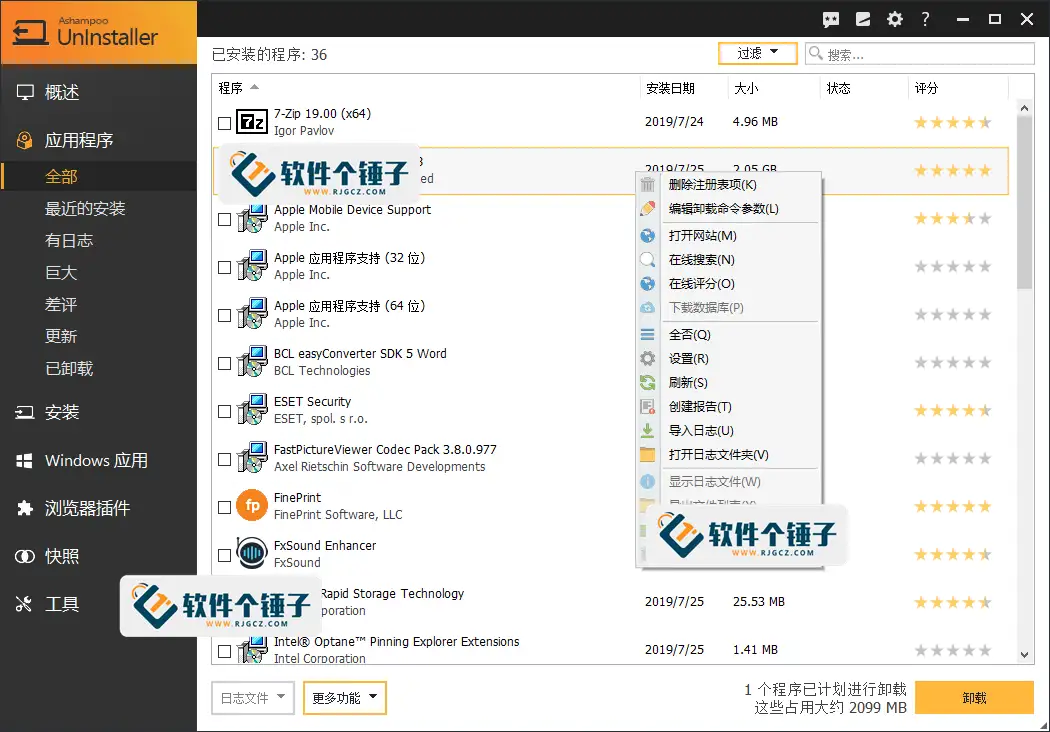This screenshot has height=732, width=1050.
Task: Set star rating for FinePrint
Action: click(953, 506)
